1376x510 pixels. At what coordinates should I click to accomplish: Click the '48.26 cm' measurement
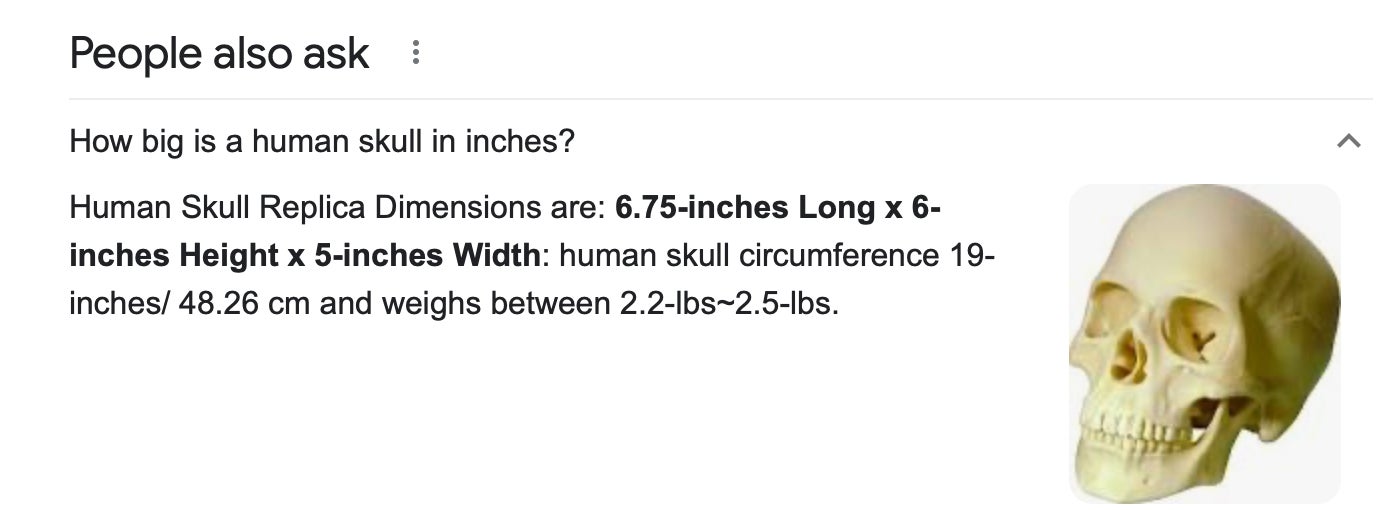(245, 302)
